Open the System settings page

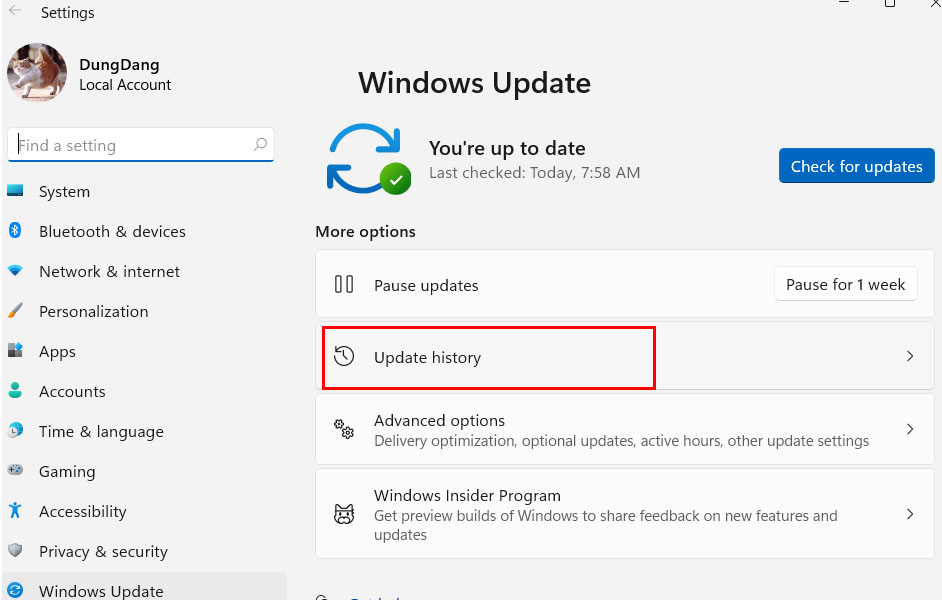click(64, 192)
